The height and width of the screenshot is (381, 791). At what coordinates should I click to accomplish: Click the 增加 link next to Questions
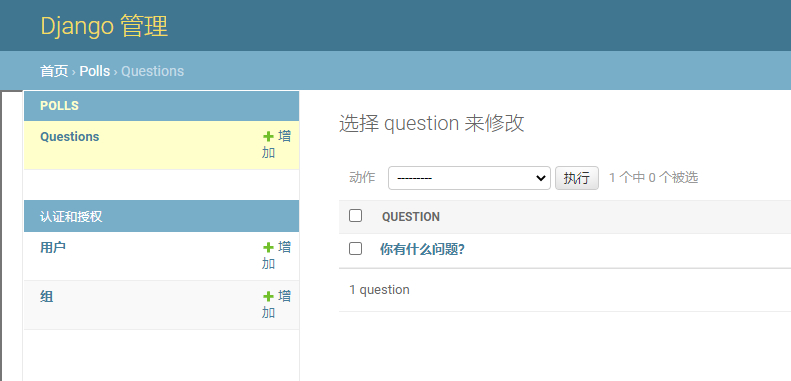coord(276,144)
